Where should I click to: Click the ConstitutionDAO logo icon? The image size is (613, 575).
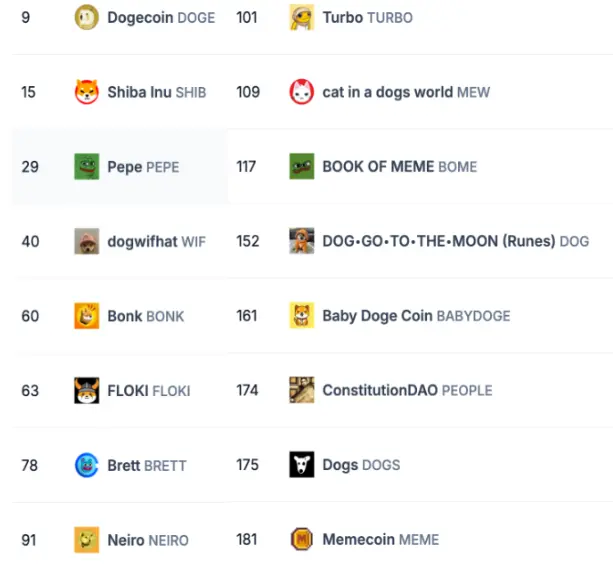click(x=302, y=390)
